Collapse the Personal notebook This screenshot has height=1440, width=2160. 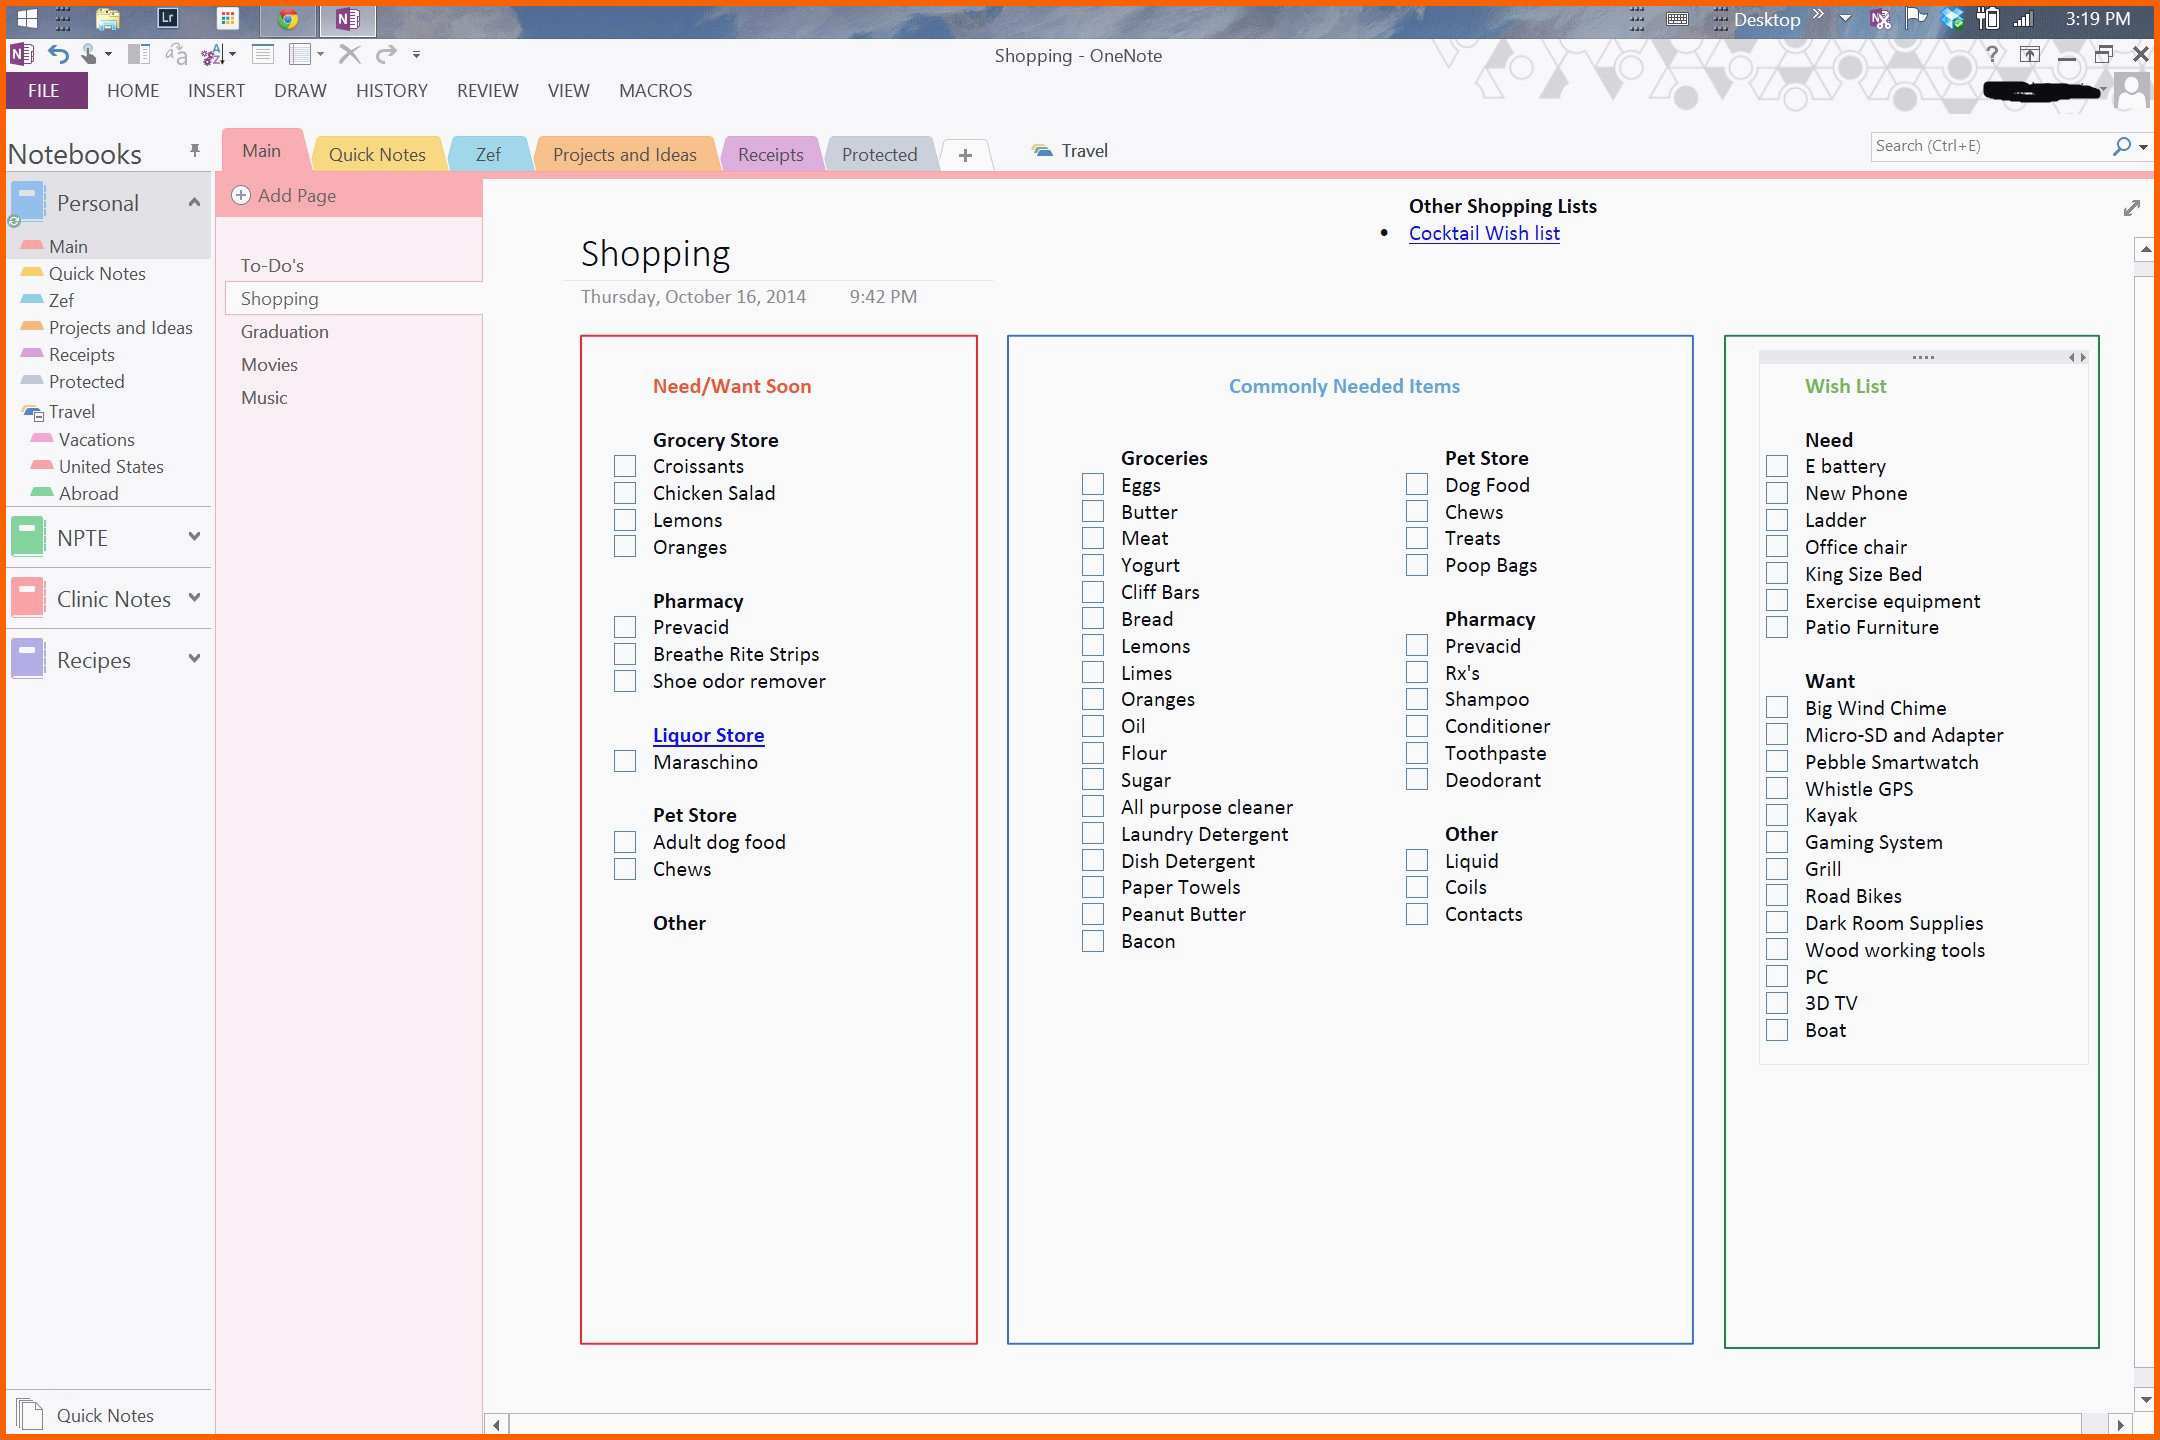[194, 203]
